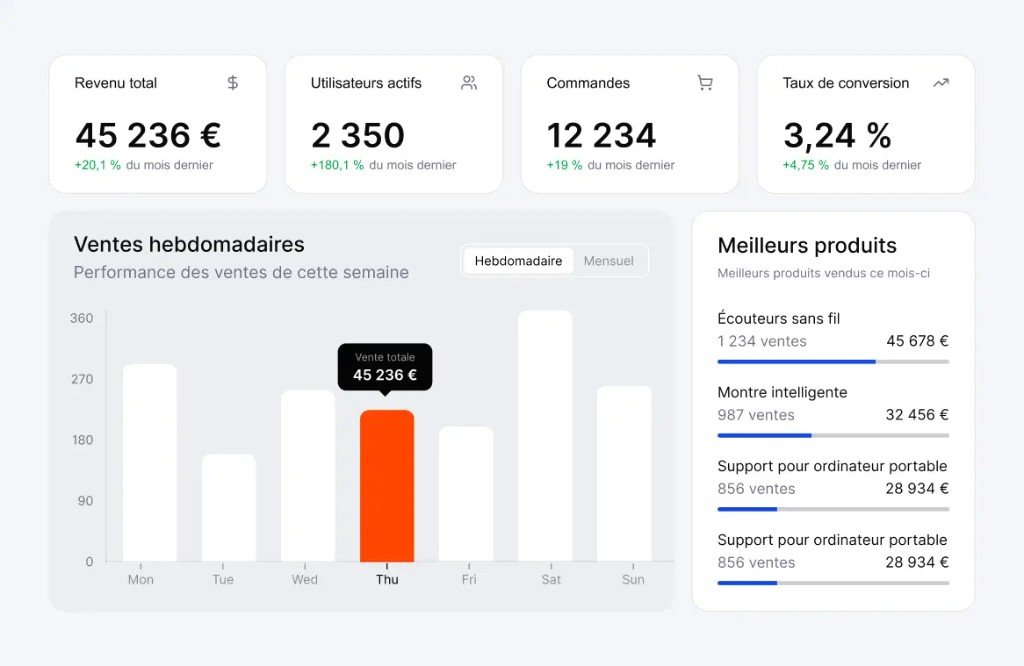Click the 12 234 Commandes value
The width and height of the screenshot is (1024, 666).
click(x=601, y=135)
